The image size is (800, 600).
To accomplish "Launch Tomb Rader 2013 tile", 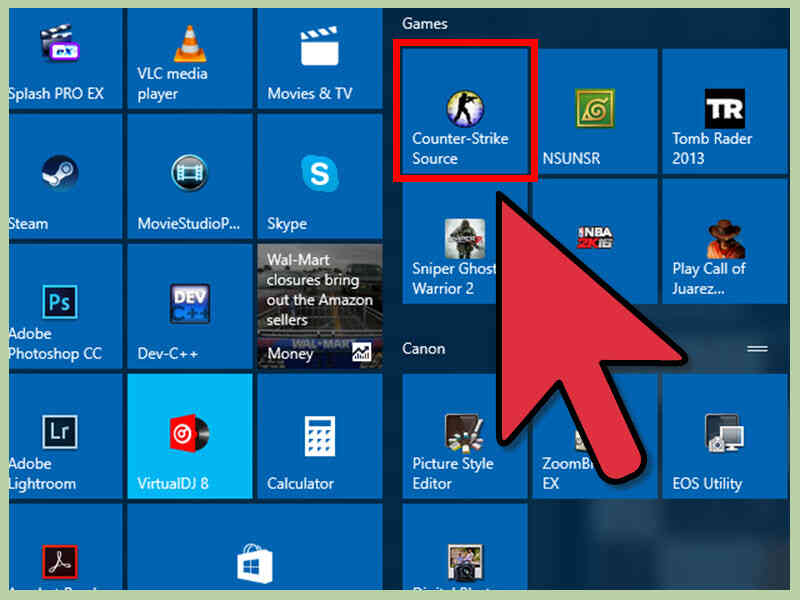I will (725, 111).
